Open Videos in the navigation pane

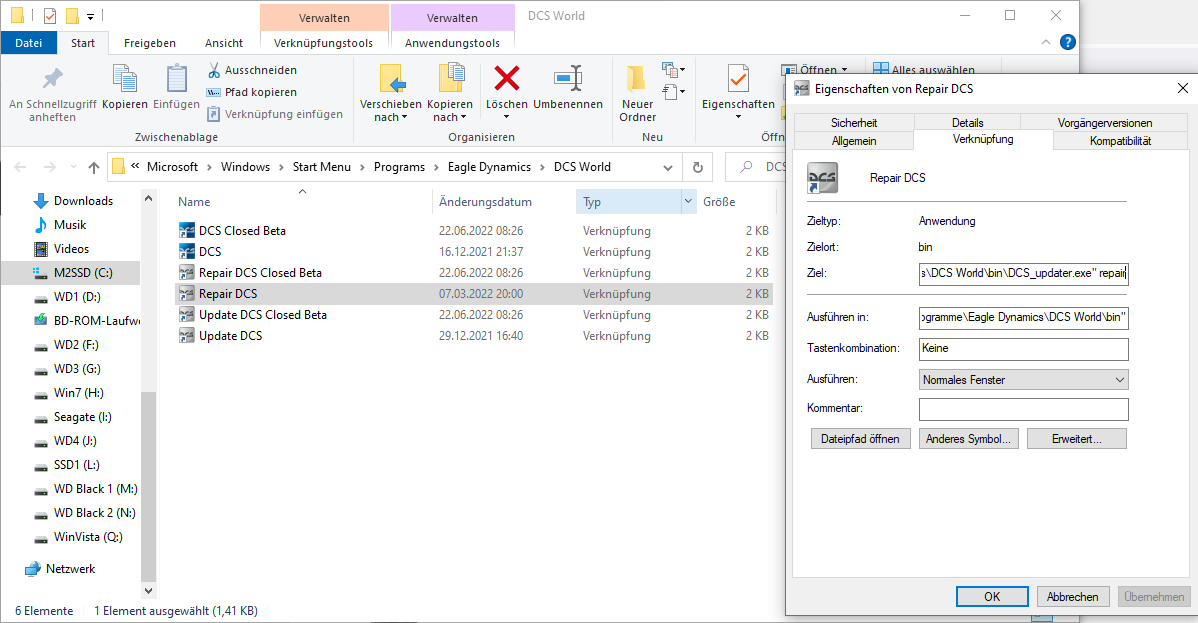72,249
